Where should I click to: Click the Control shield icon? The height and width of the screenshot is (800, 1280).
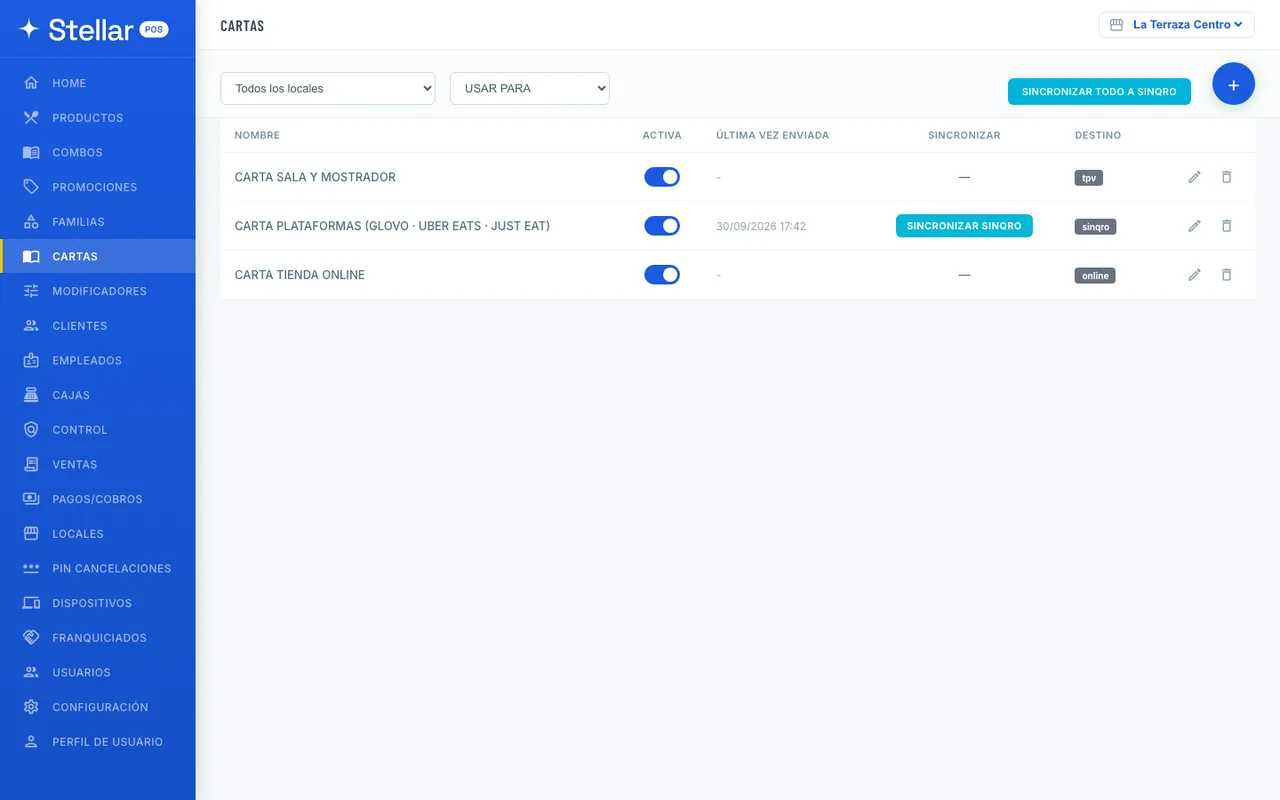coord(31,430)
